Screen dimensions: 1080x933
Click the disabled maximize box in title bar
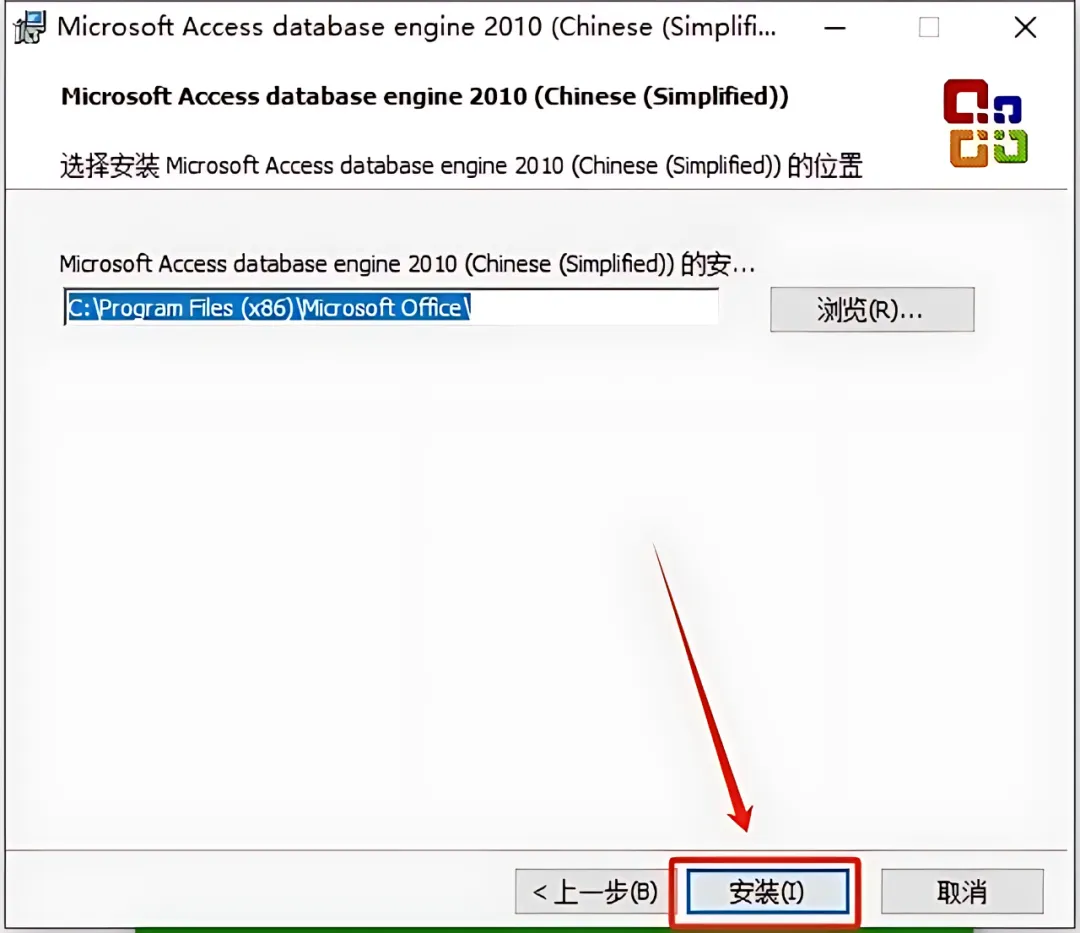click(x=928, y=28)
